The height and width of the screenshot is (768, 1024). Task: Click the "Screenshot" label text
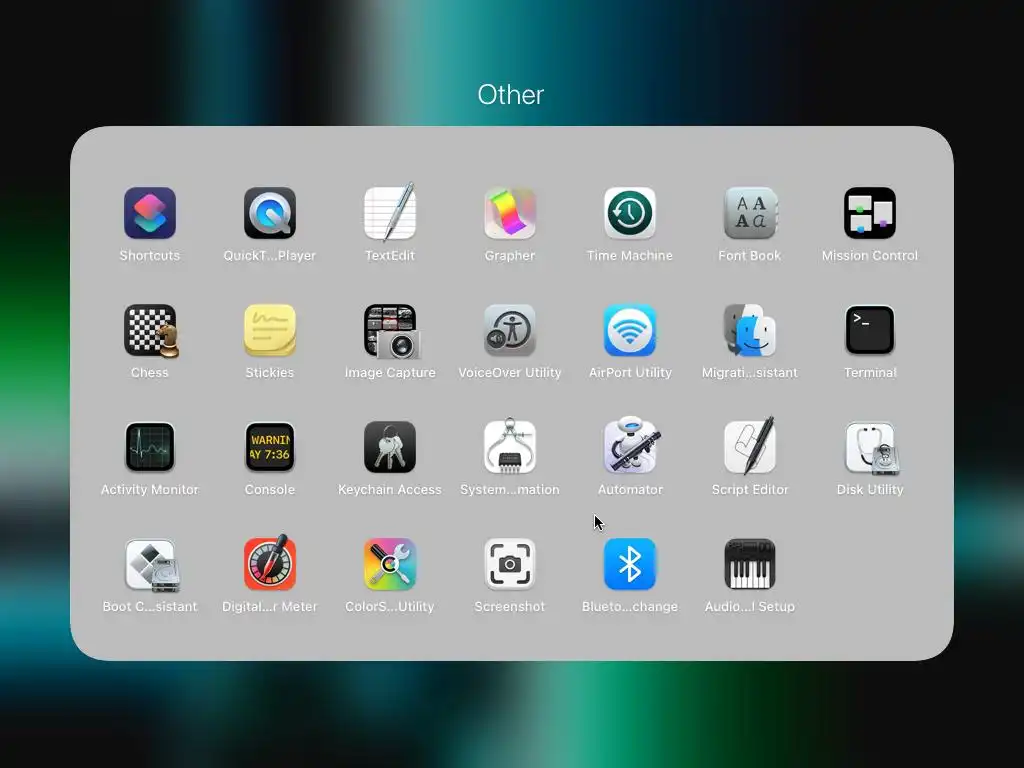[x=510, y=606]
